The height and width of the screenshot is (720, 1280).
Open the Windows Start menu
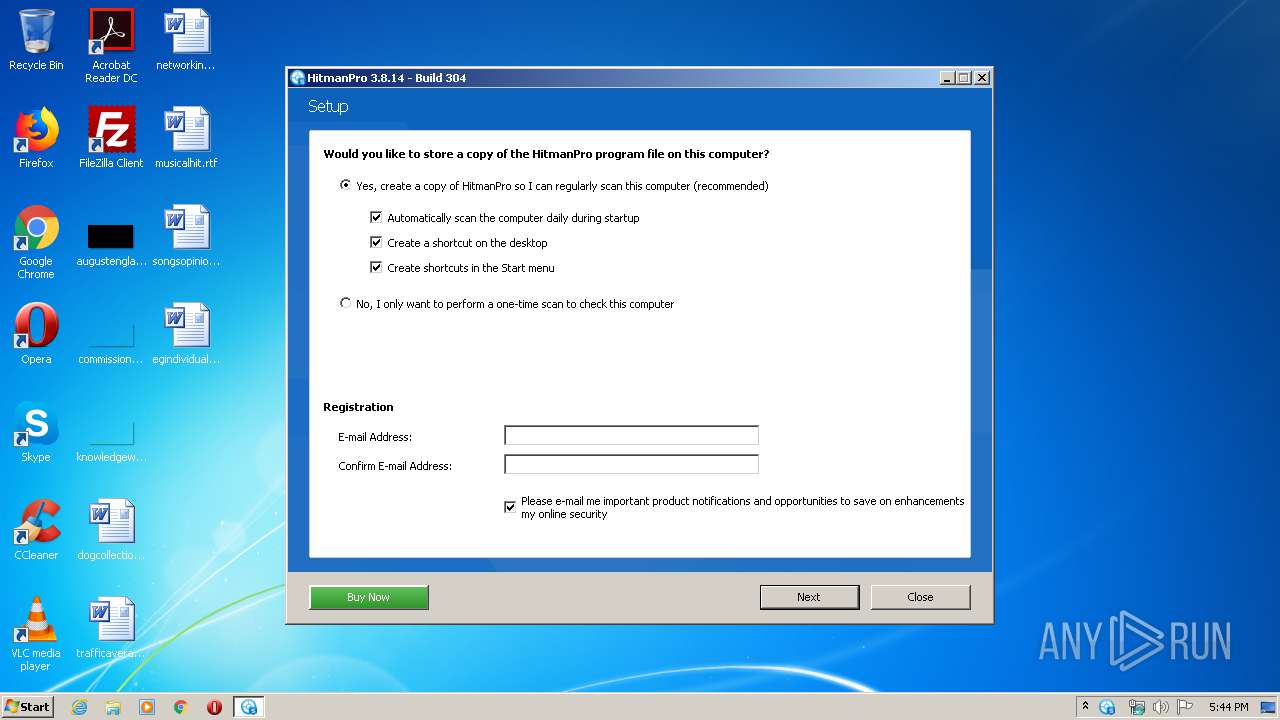[28, 707]
